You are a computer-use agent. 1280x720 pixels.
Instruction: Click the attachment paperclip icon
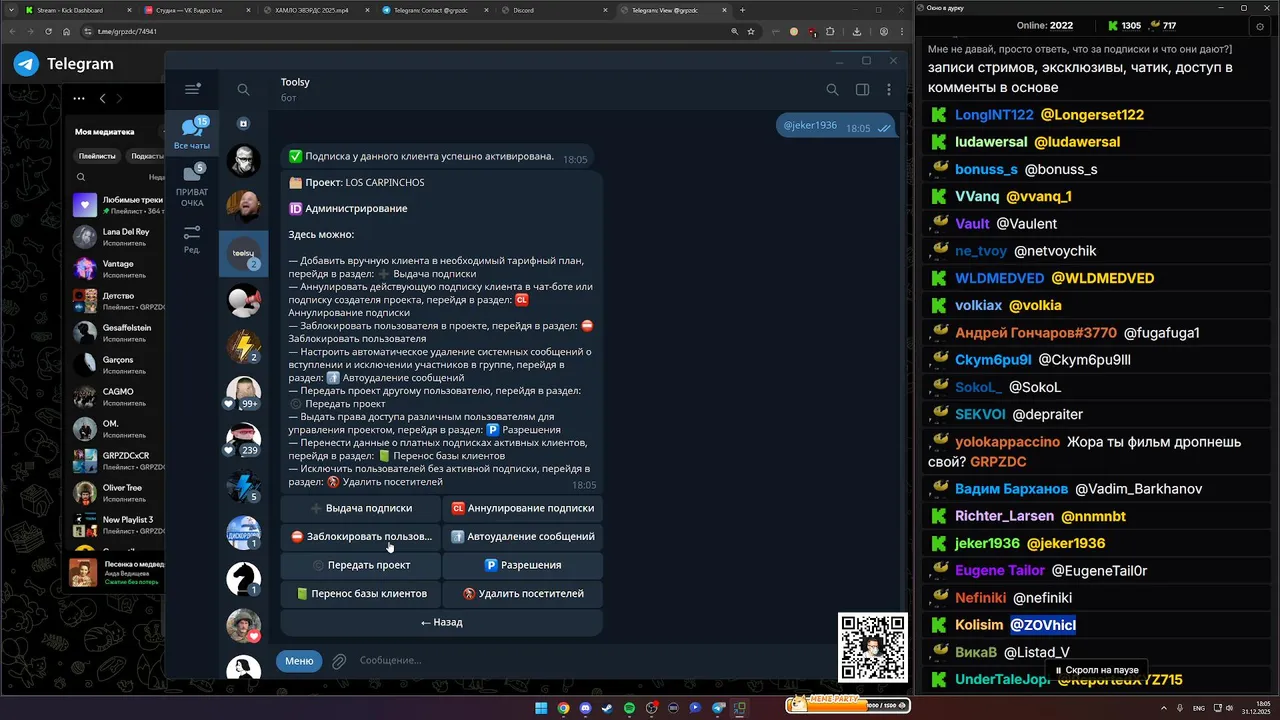coord(340,660)
